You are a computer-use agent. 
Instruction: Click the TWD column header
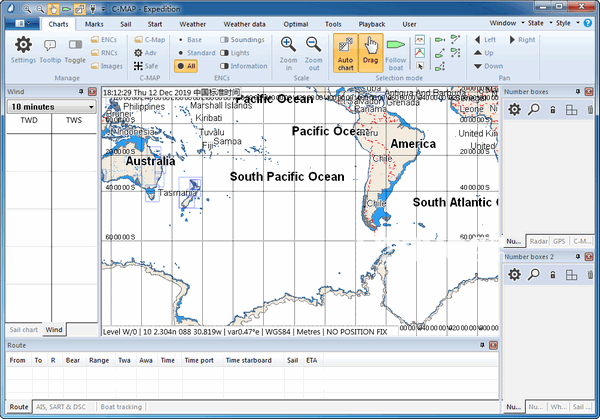(x=29, y=120)
